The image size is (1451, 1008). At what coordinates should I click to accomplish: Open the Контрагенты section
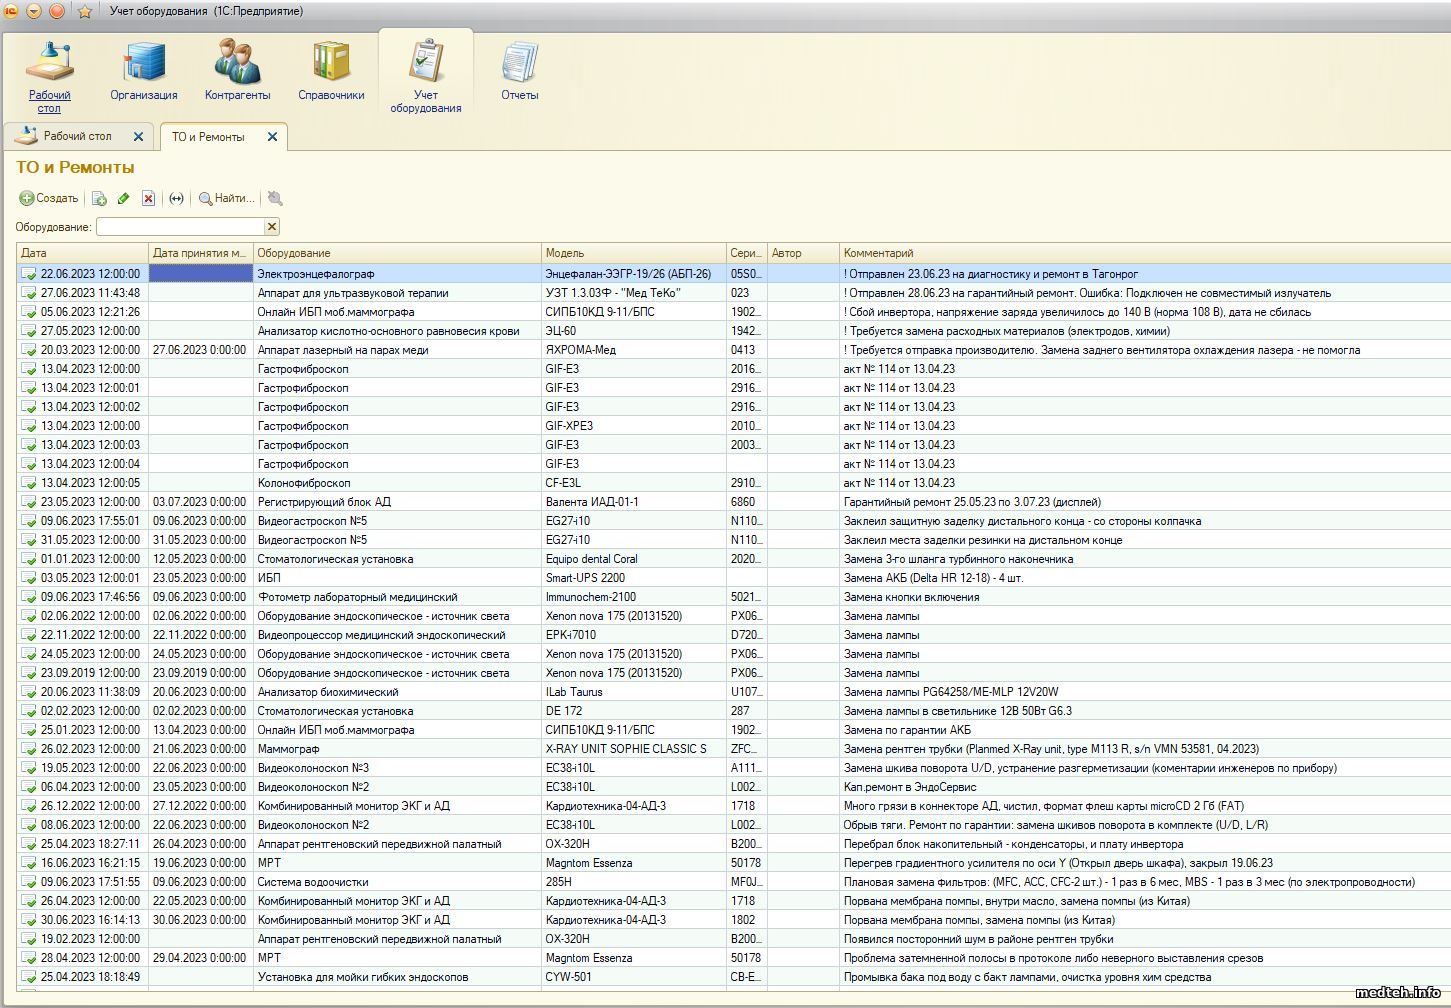(237, 71)
